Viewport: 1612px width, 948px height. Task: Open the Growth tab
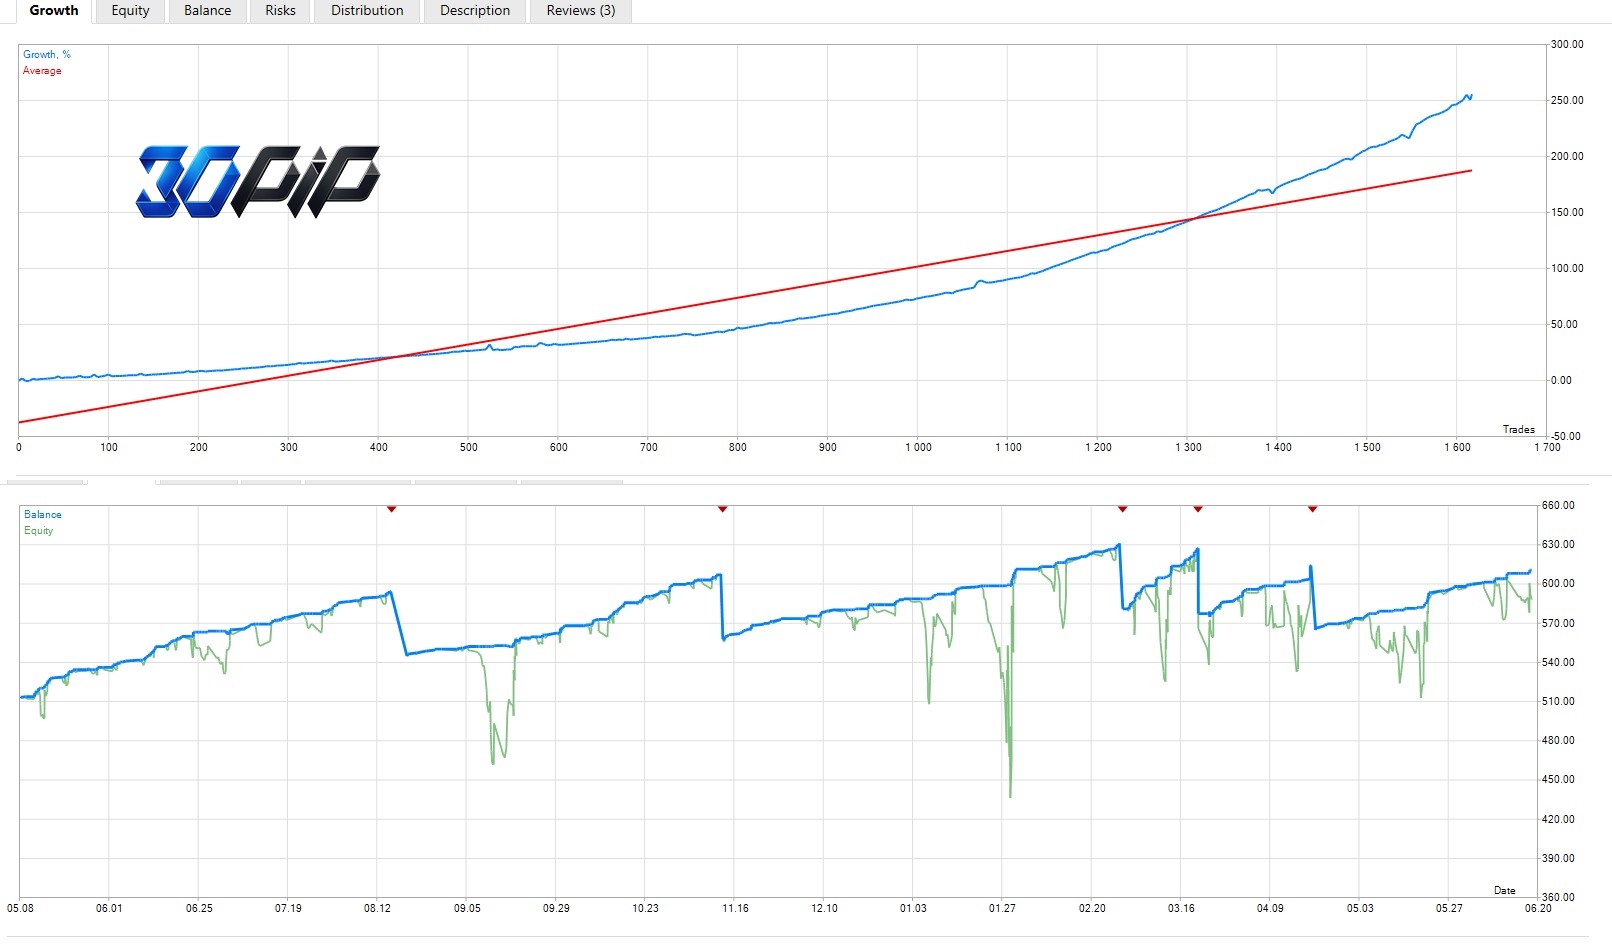coord(54,11)
